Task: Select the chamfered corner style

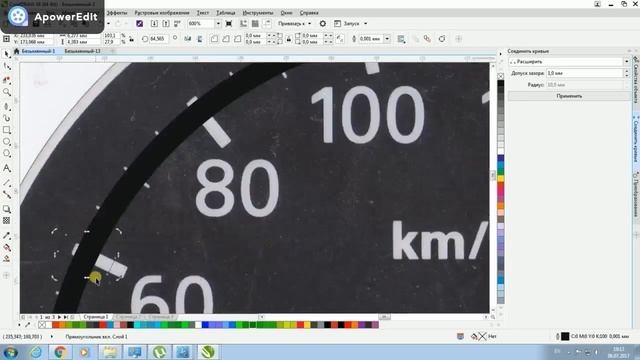Action: (x=237, y=39)
